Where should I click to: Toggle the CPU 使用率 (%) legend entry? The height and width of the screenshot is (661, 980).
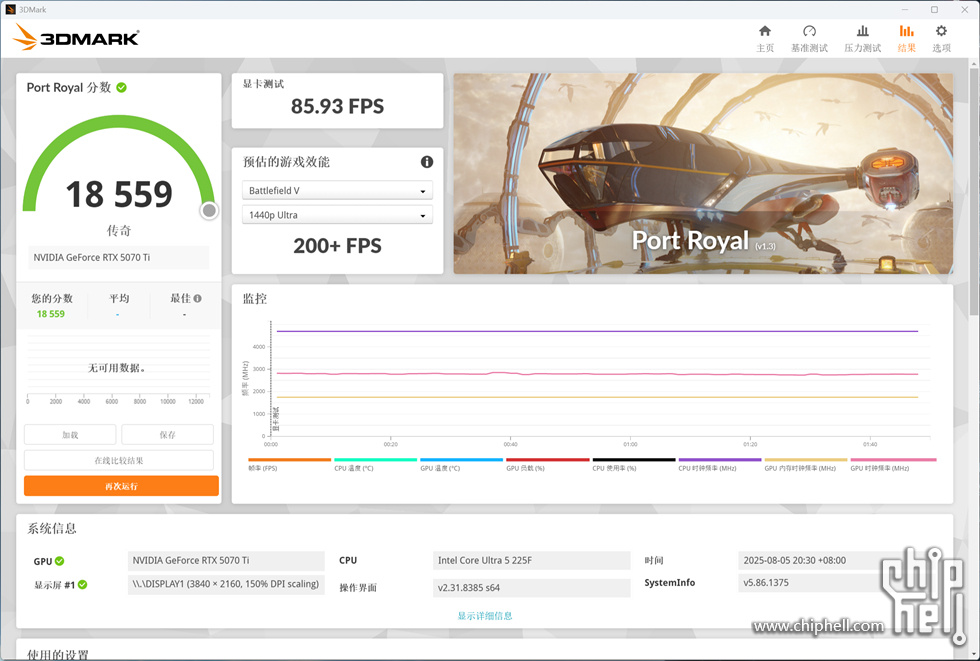tap(634, 464)
